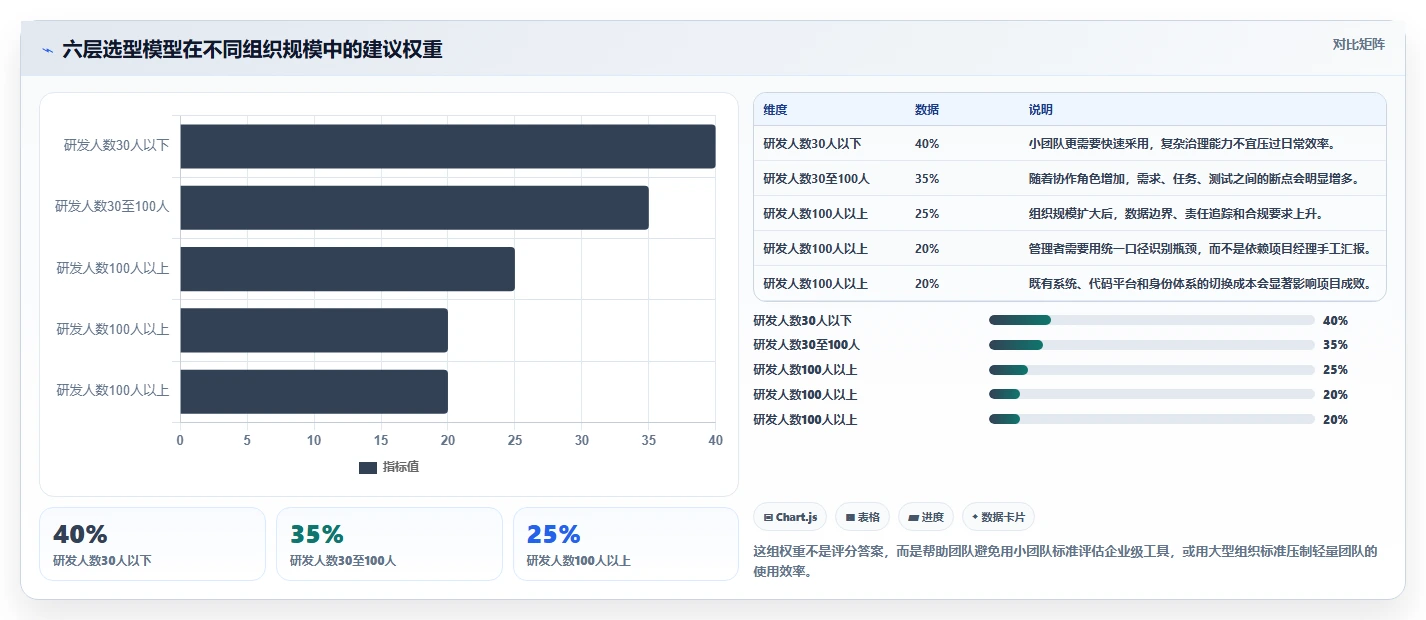Click the title 六层选型模型在不同组织规模中的建议权重
The image size is (1426, 620).
(x=252, y=50)
